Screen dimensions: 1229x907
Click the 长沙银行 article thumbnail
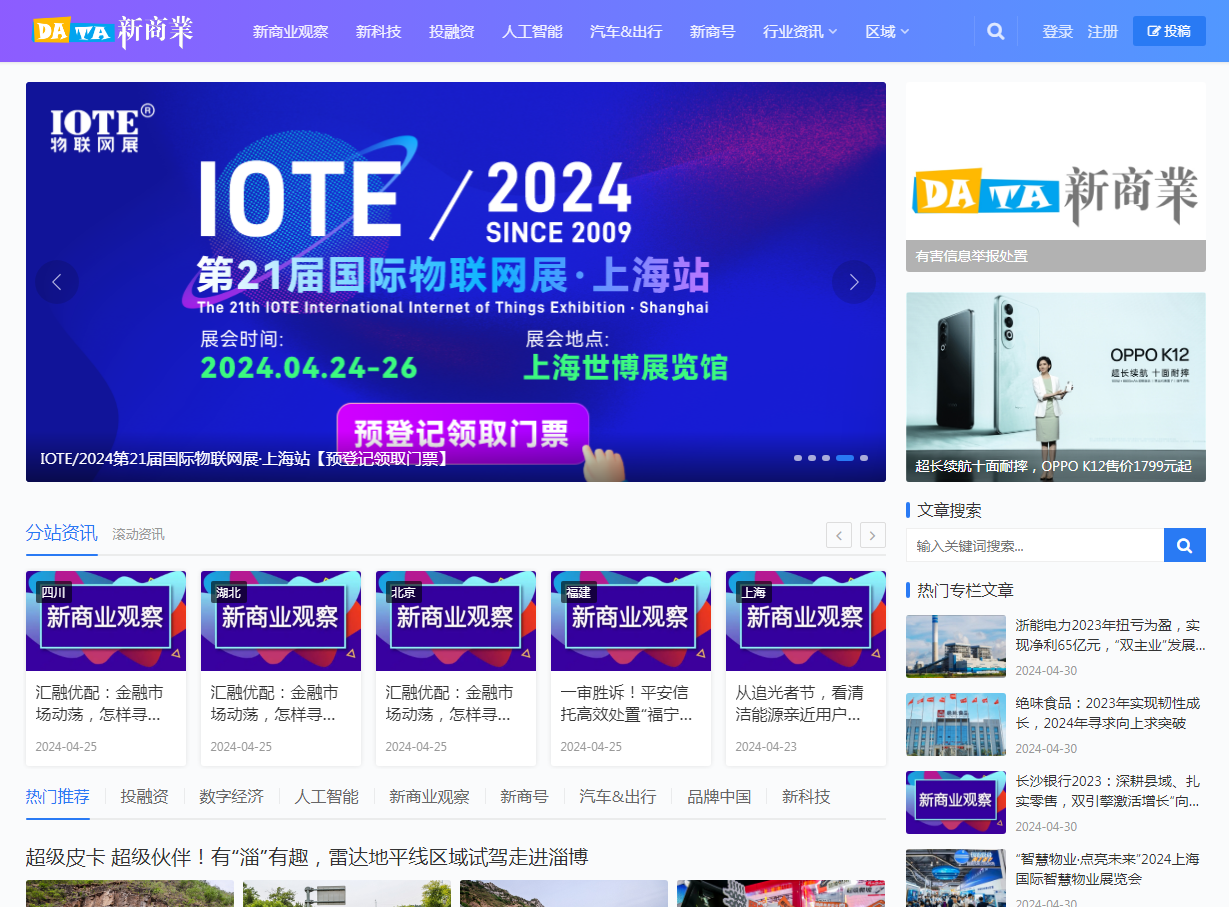coord(956,802)
